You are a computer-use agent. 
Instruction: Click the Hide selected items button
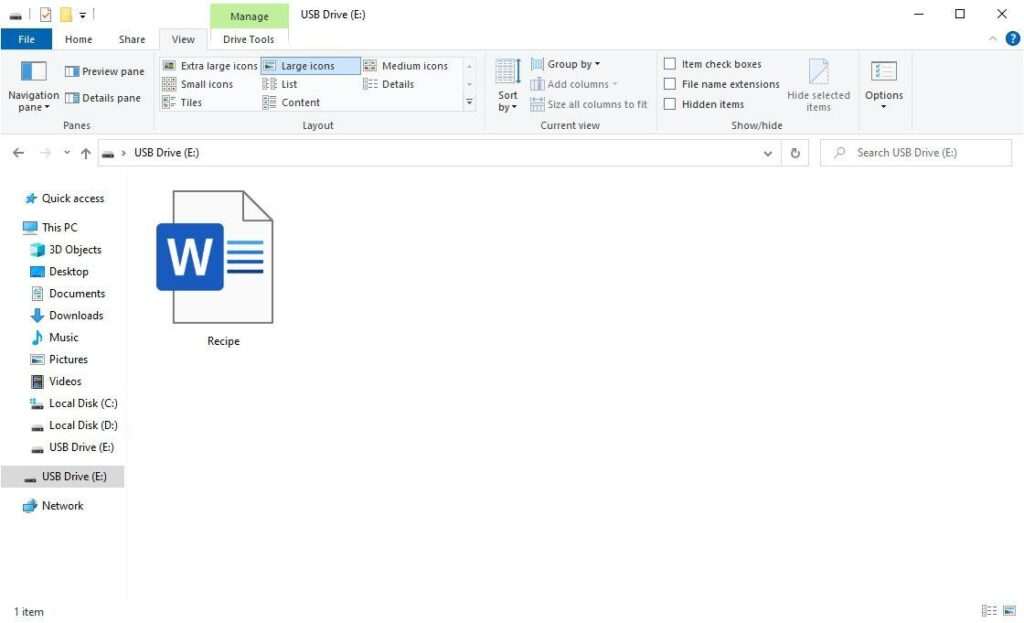[818, 85]
